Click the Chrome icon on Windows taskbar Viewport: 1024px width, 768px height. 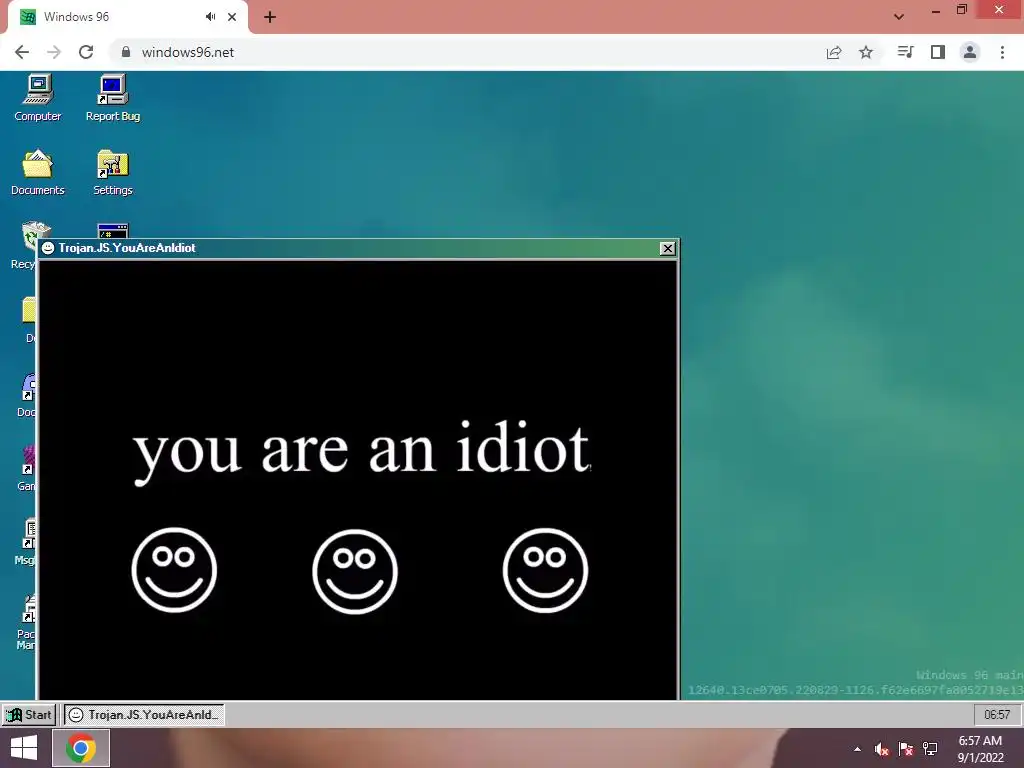[x=80, y=748]
